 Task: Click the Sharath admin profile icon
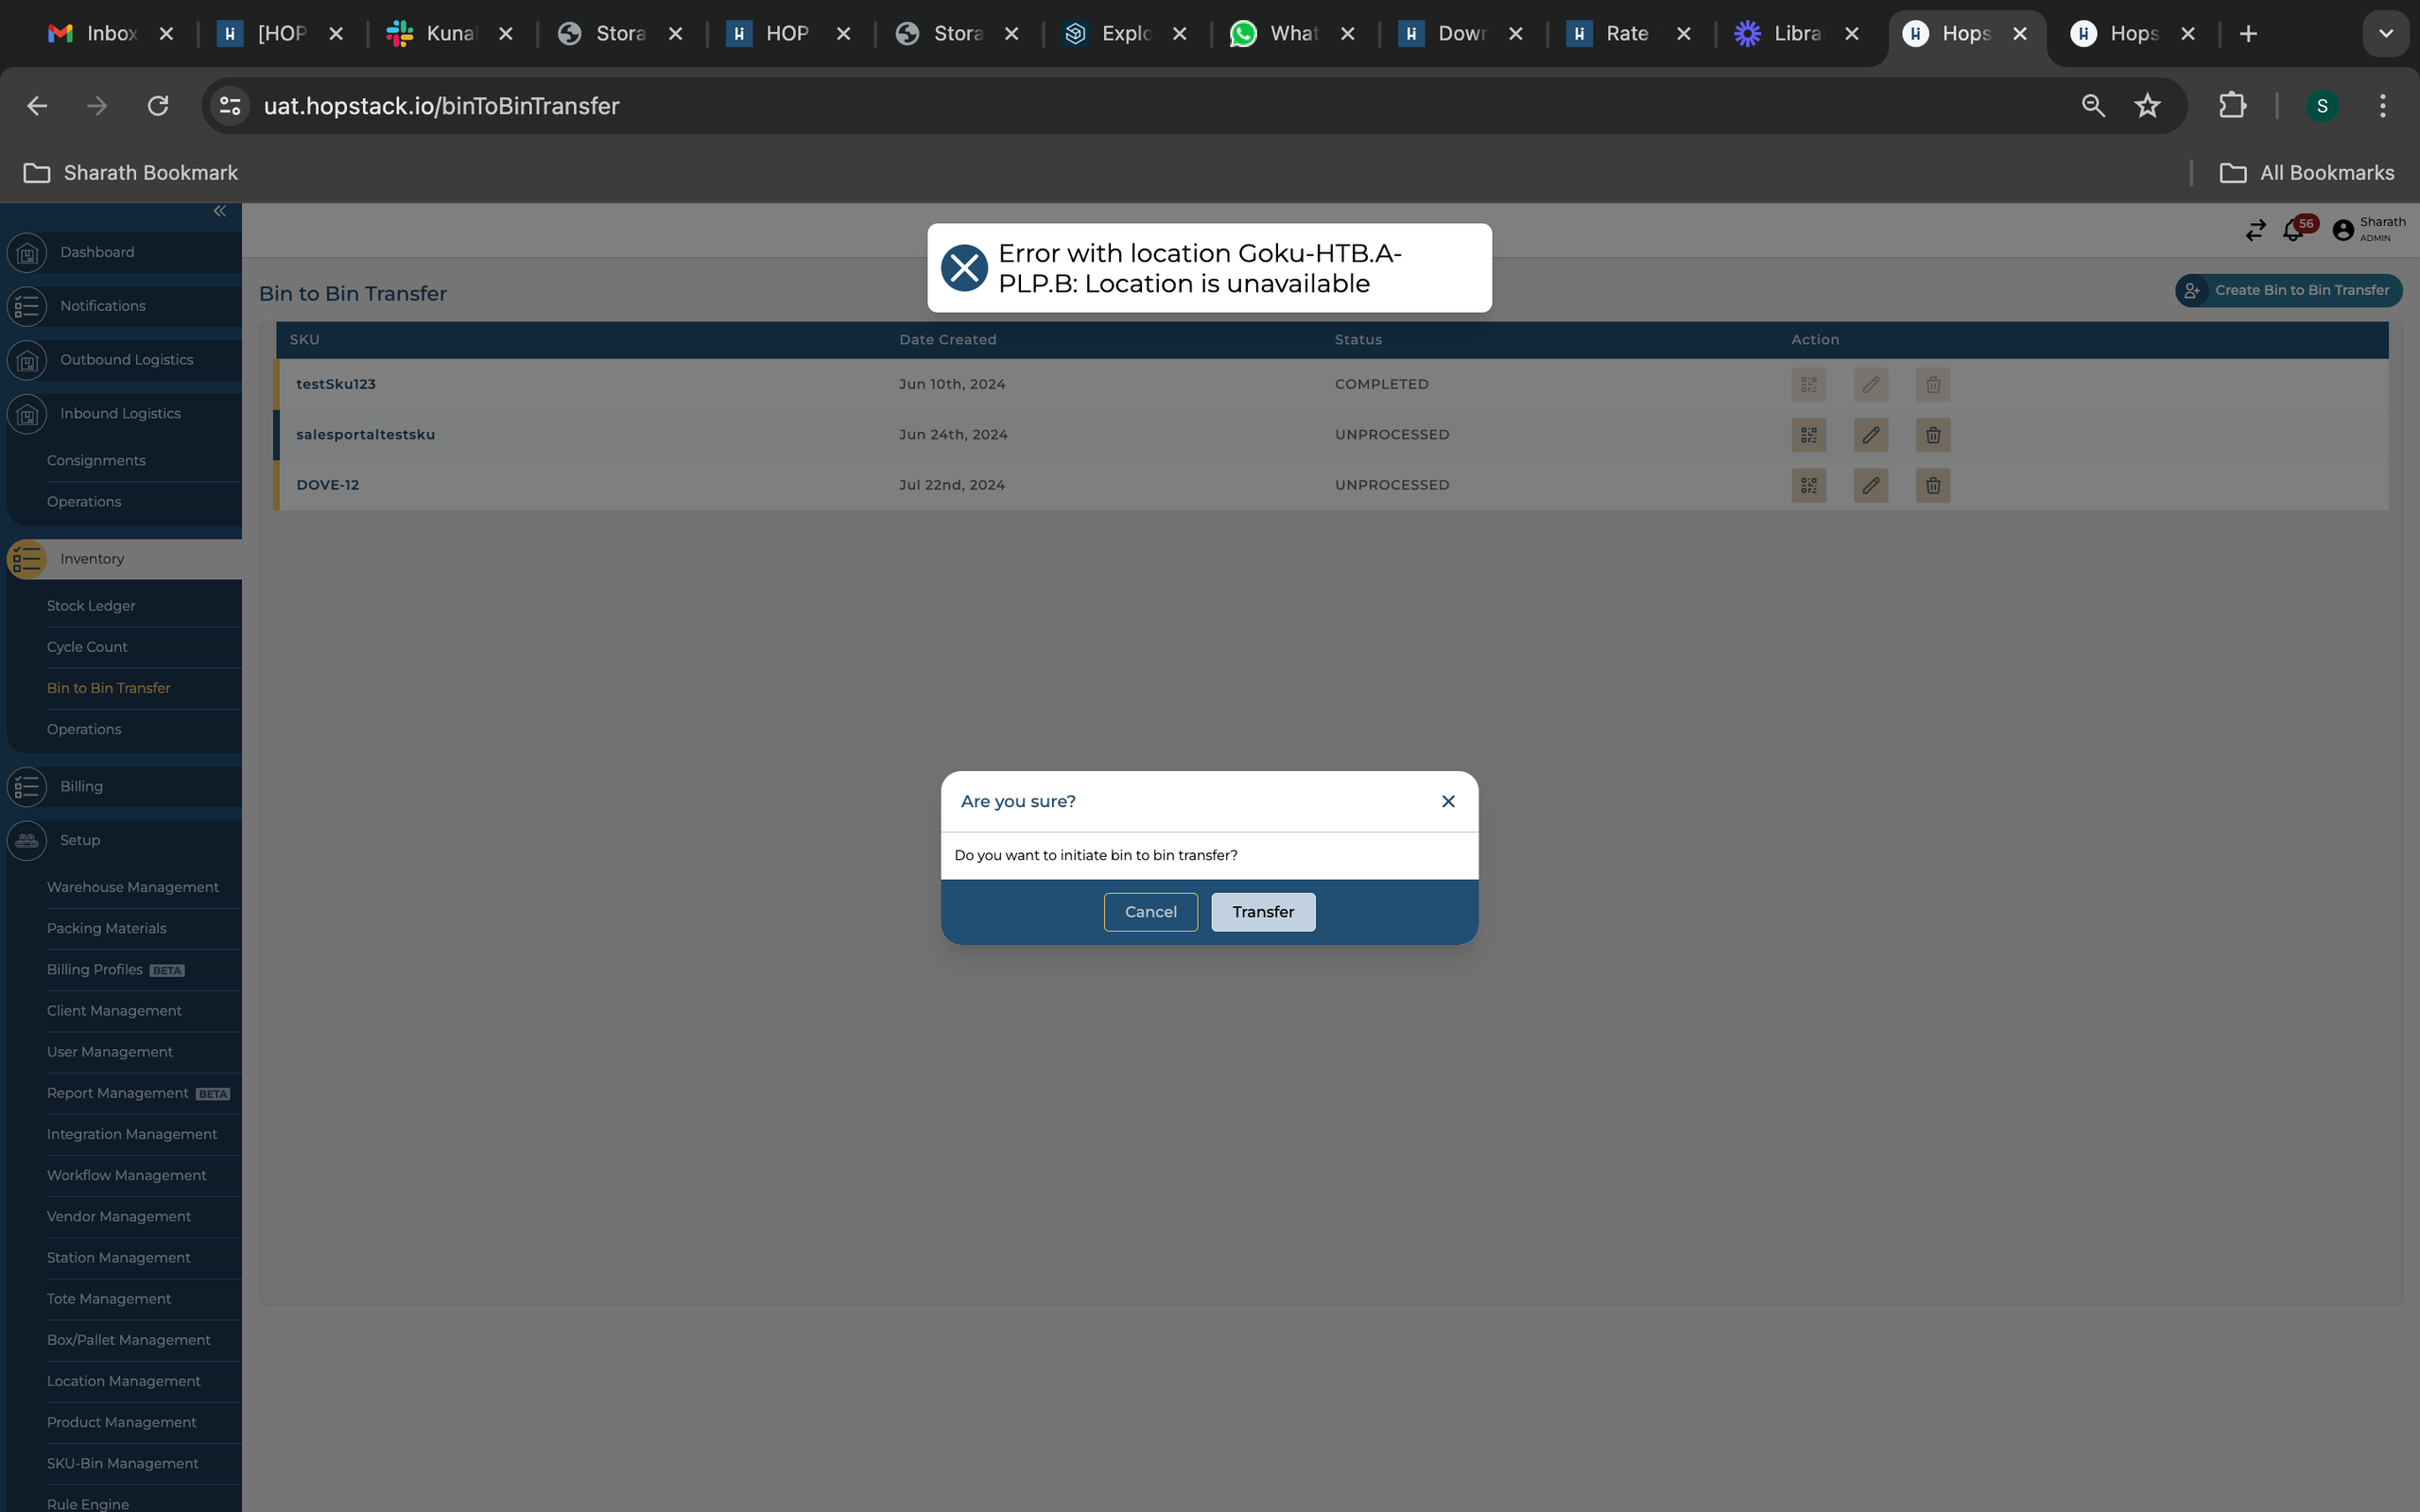[x=2343, y=231]
